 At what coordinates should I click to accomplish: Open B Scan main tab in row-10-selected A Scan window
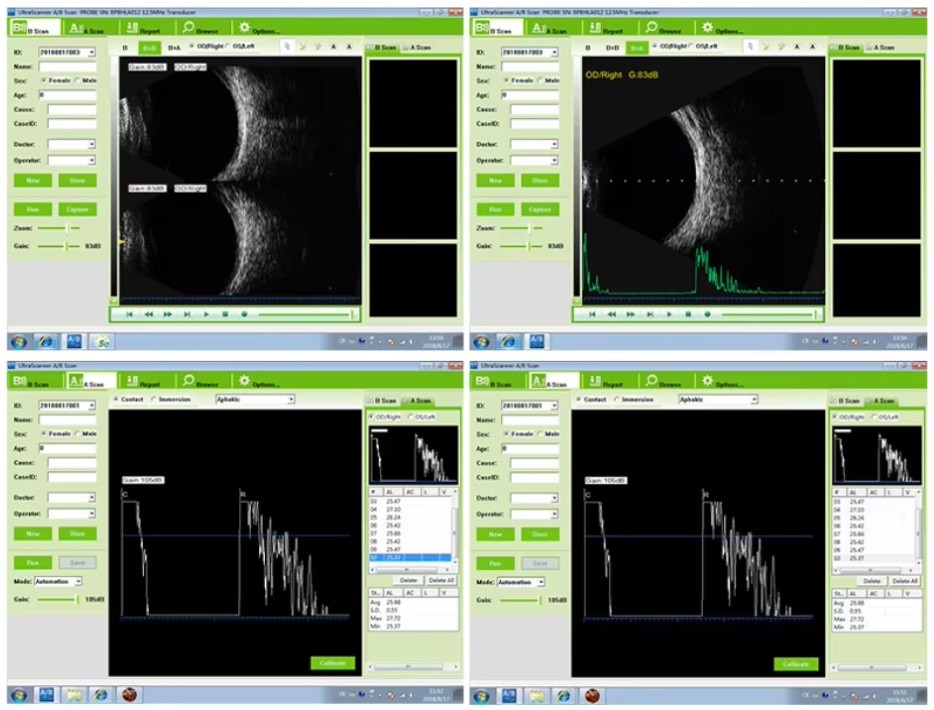[31, 382]
